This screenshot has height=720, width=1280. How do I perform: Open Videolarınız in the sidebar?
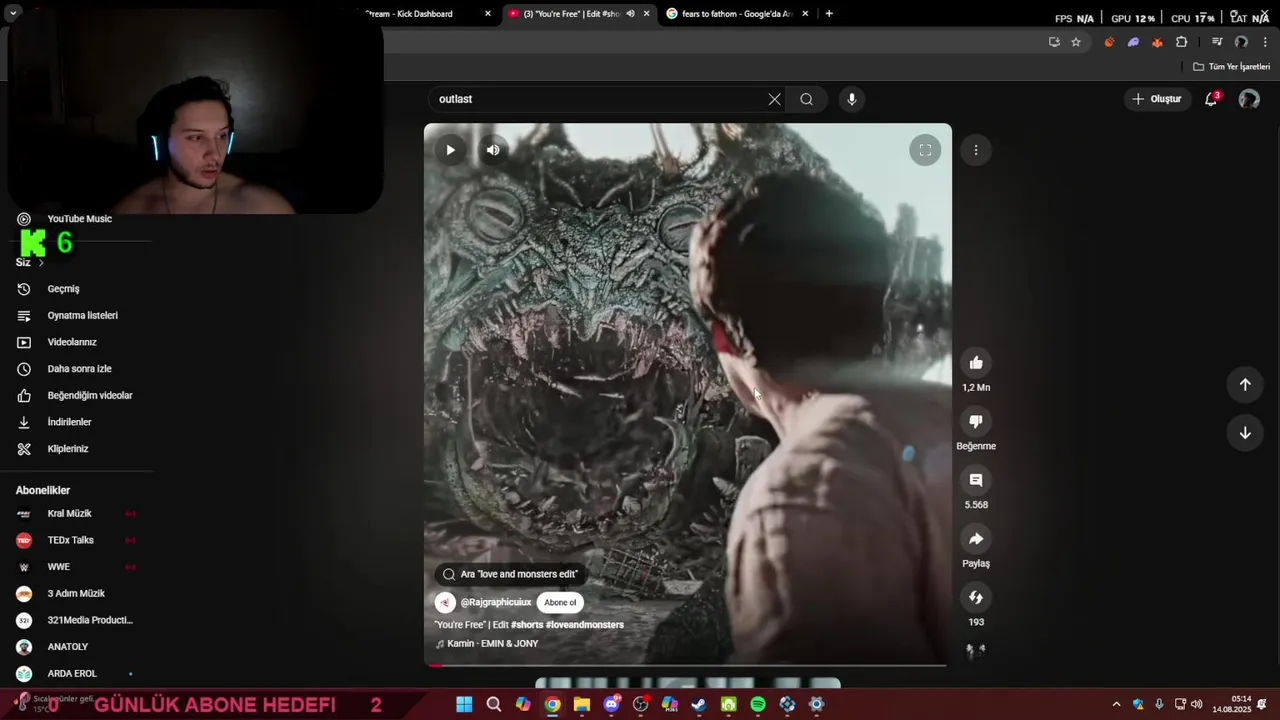coord(72,342)
